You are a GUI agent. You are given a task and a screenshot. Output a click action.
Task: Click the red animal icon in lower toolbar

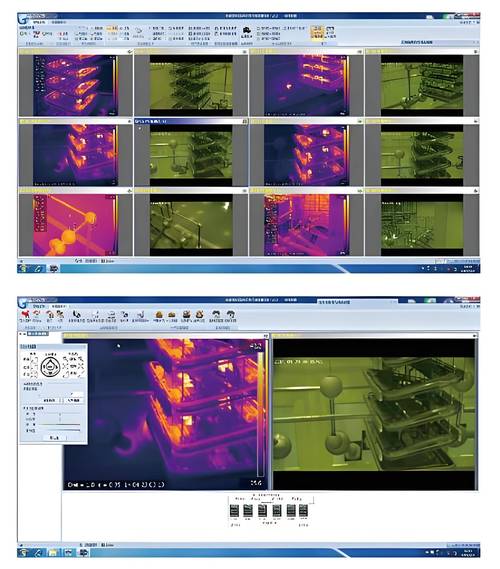pyautogui.click(x=25, y=314)
